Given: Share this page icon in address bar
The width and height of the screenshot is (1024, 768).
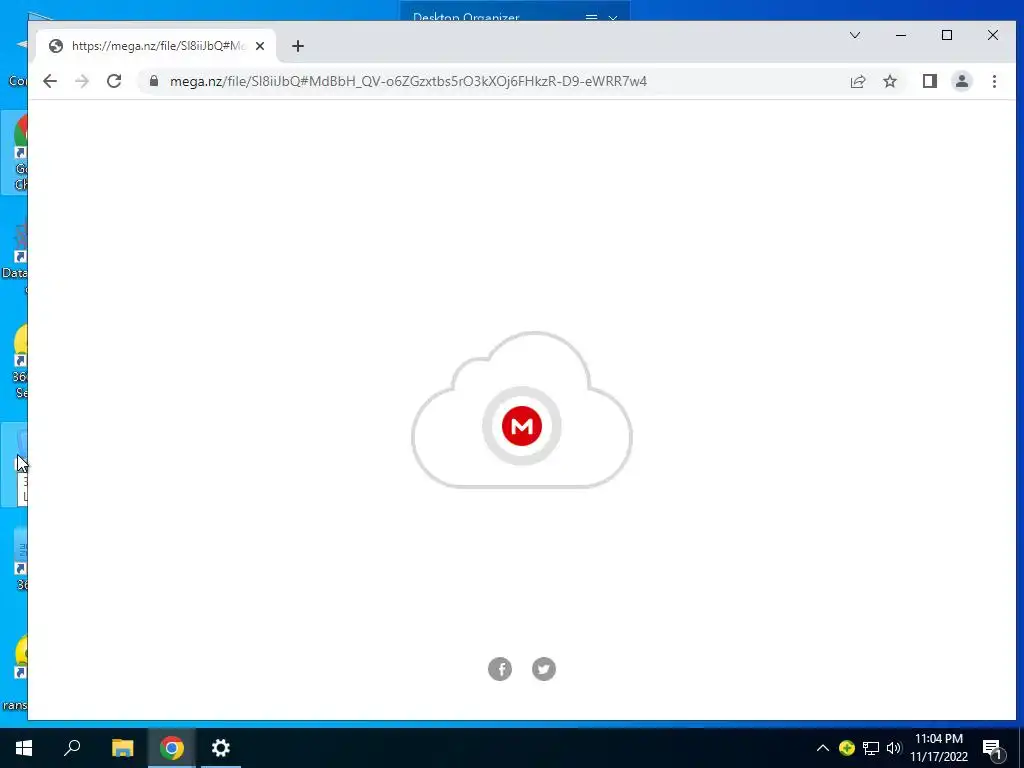Looking at the screenshot, I should [x=857, y=81].
